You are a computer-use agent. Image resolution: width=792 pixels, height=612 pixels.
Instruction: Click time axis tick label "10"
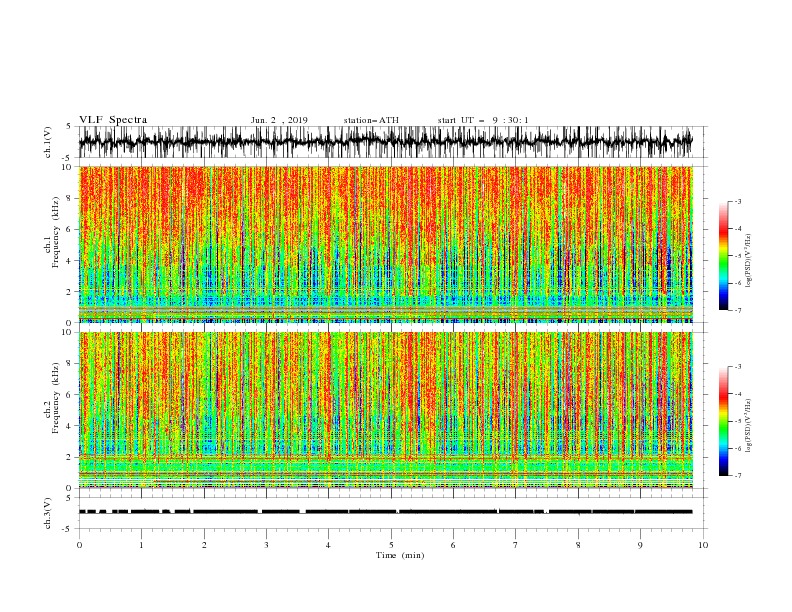tap(703, 545)
